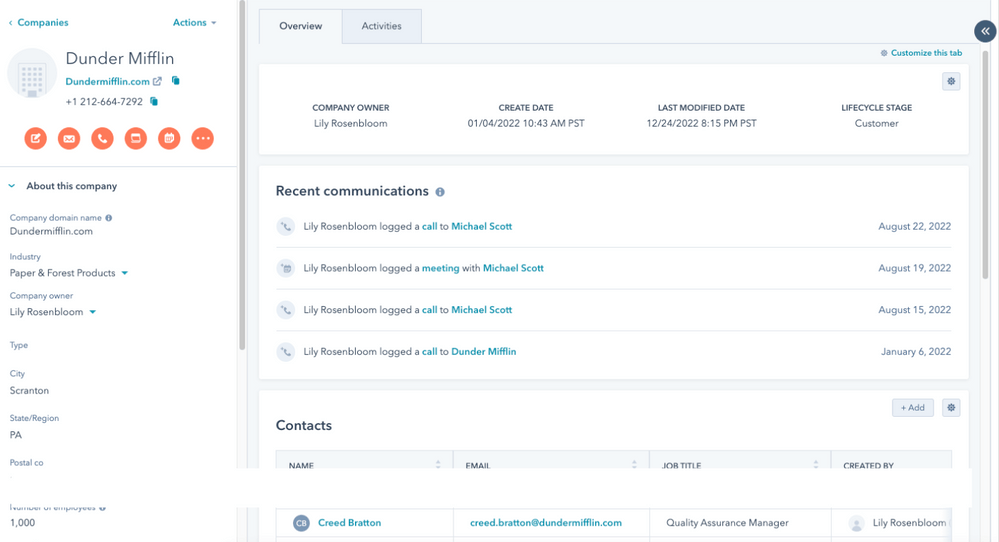This screenshot has height=542, width=999.
Task: Switch to the Overview tab
Action: click(301, 26)
